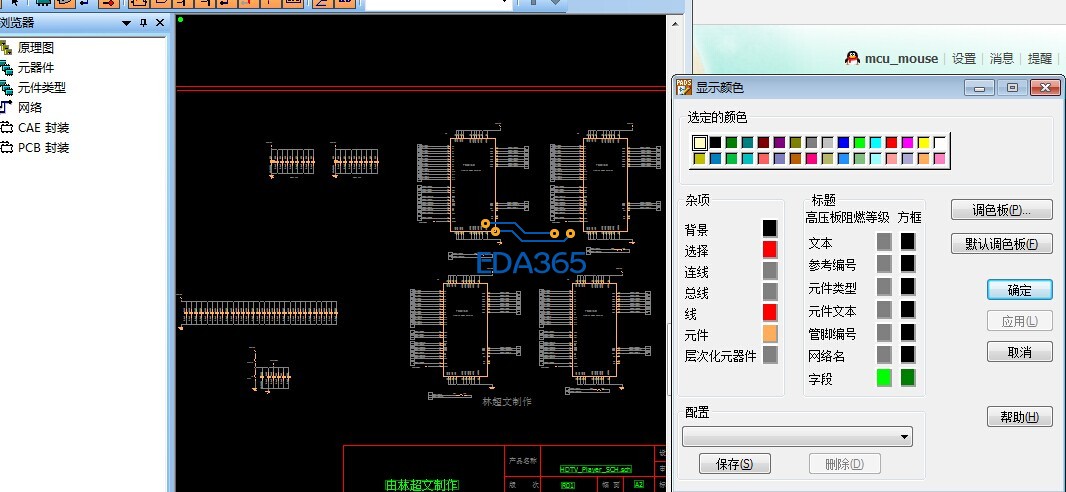The width and height of the screenshot is (1066, 492).
Task: Set the 管脚编号 label color swatch
Action: (x=884, y=332)
